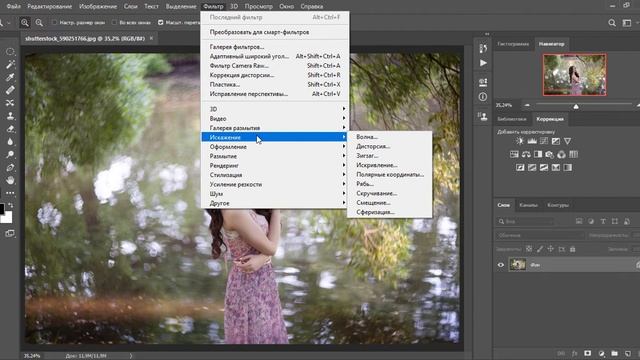Click the navigator zoom slider handle
The image size is (640, 360).
pyautogui.click(x=576, y=106)
